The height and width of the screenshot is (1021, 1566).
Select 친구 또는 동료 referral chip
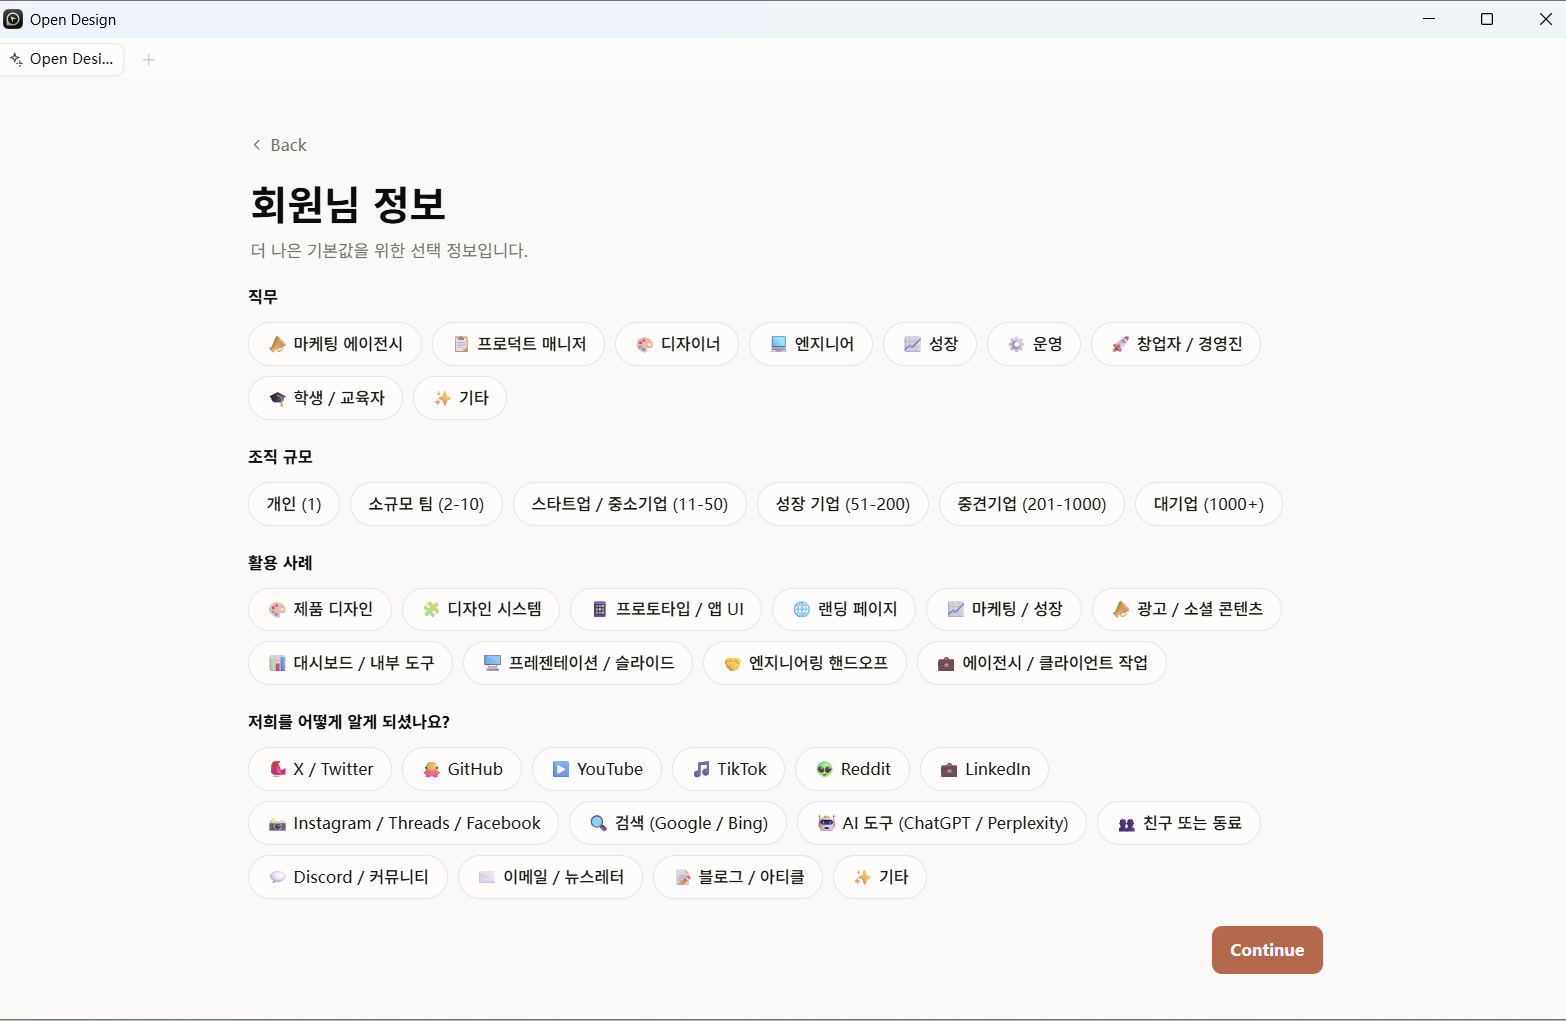click(1179, 823)
